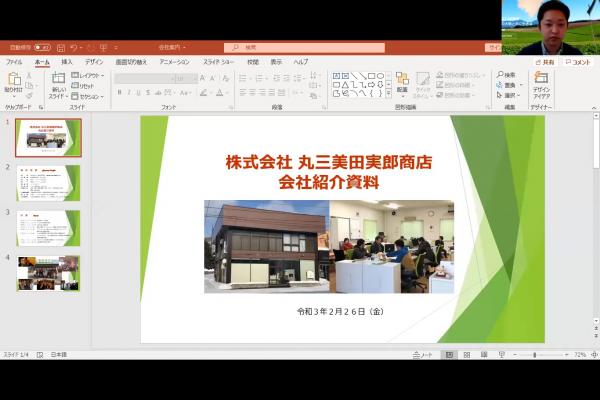This screenshot has width=600, height=400.
Task: Click Find (検索) in editing group
Action: (506, 75)
